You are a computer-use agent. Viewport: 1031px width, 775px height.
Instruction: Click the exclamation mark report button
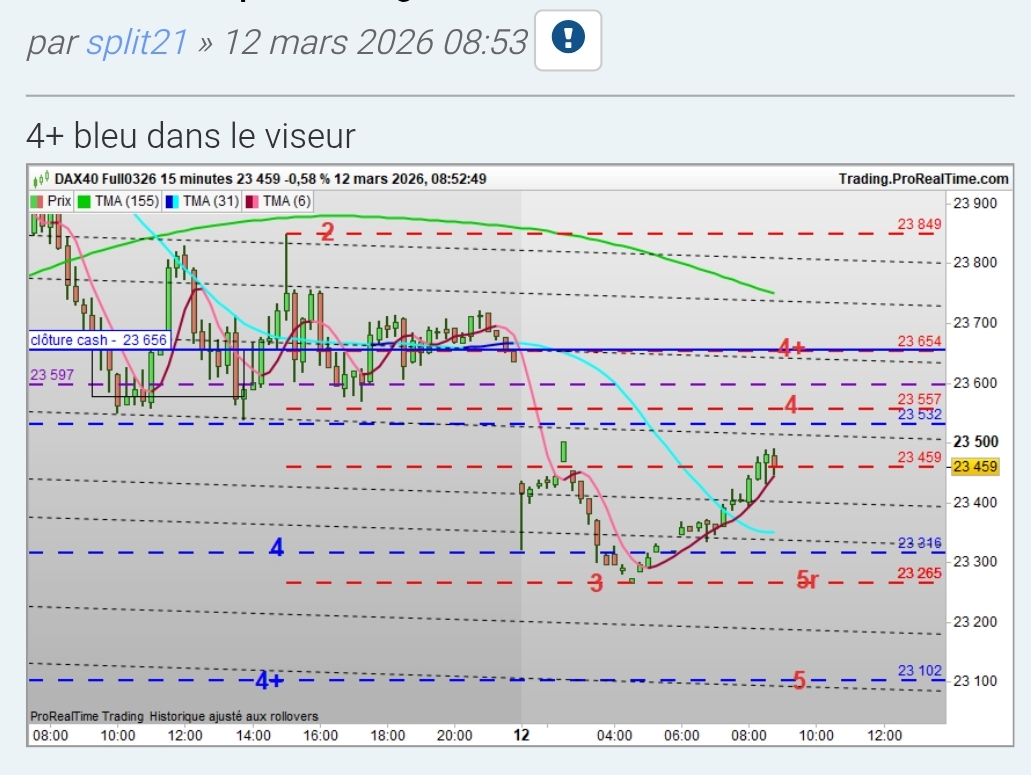[568, 40]
